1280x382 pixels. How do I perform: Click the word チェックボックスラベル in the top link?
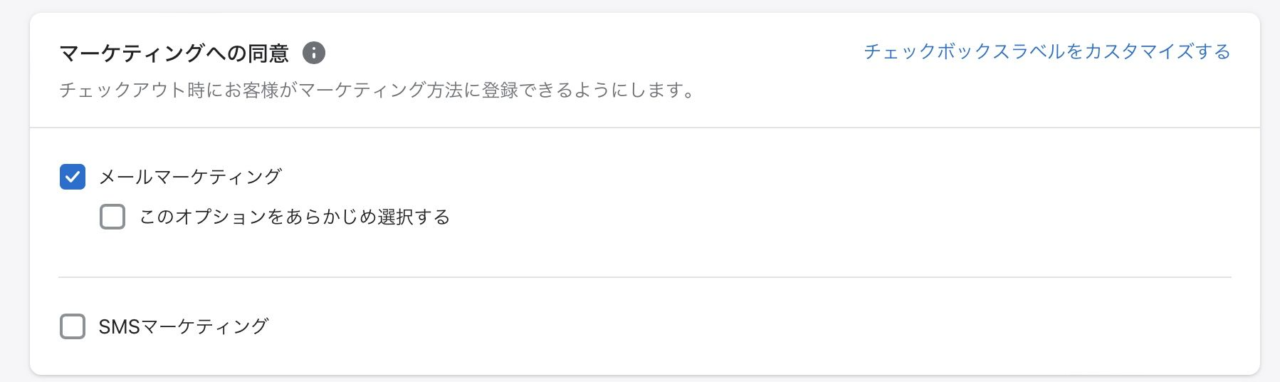[963, 51]
